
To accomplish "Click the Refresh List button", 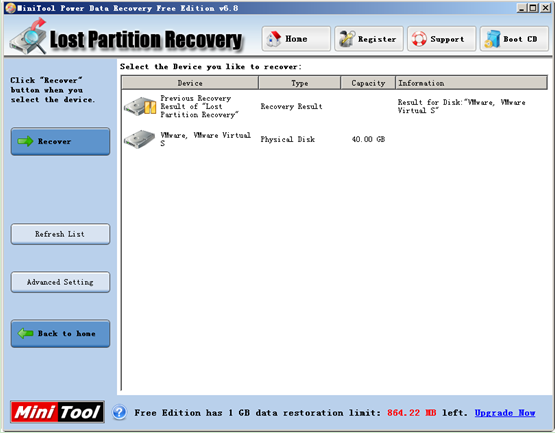I will (x=60, y=234).
